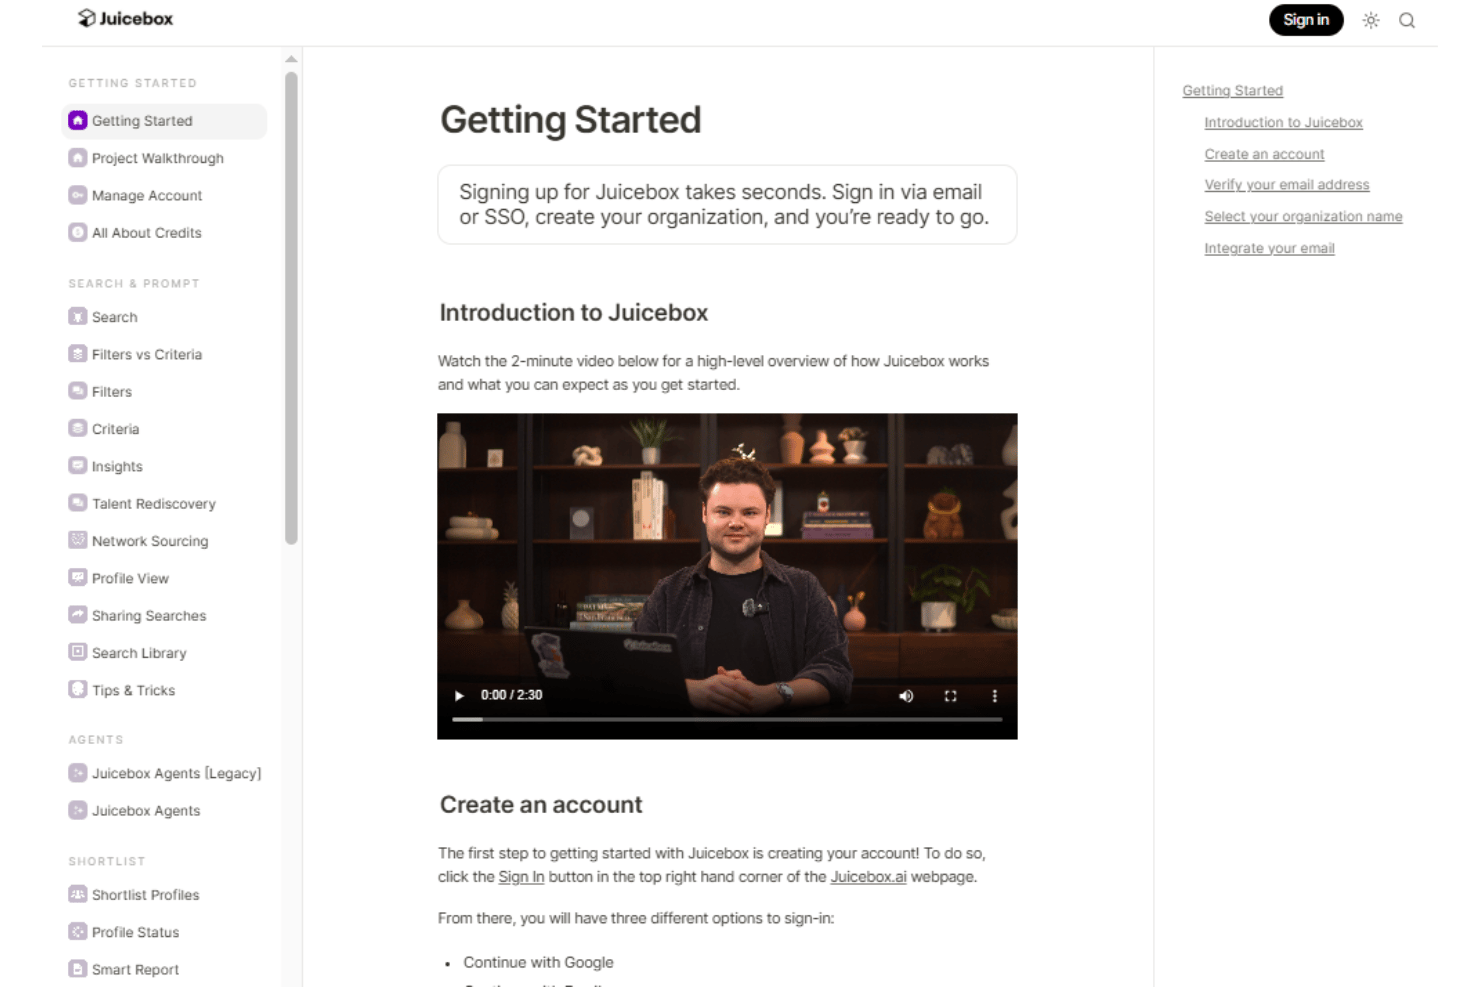The image size is (1480, 987).
Task: Open the Search Library page
Action: 139,653
